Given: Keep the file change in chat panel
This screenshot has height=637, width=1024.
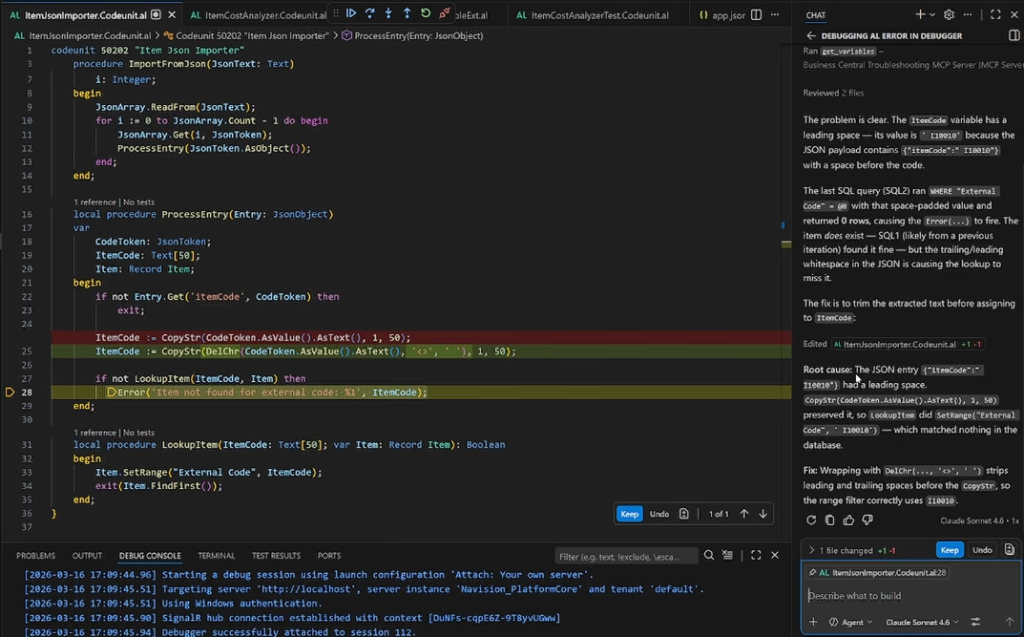Looking at the screenshot, I should click(950, 550).
